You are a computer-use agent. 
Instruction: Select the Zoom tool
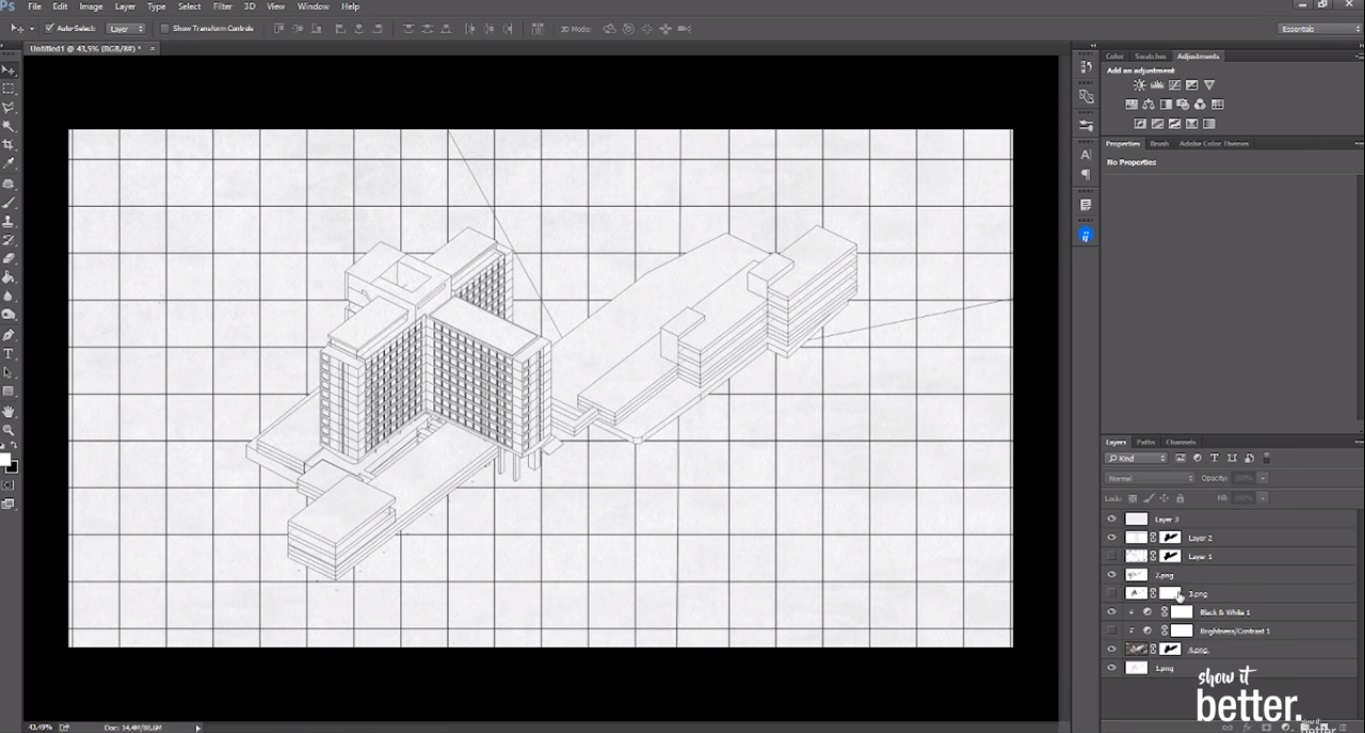point(10,429)
